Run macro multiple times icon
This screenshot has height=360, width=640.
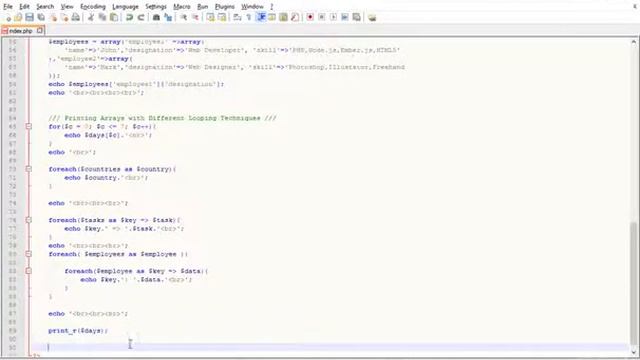345,17
